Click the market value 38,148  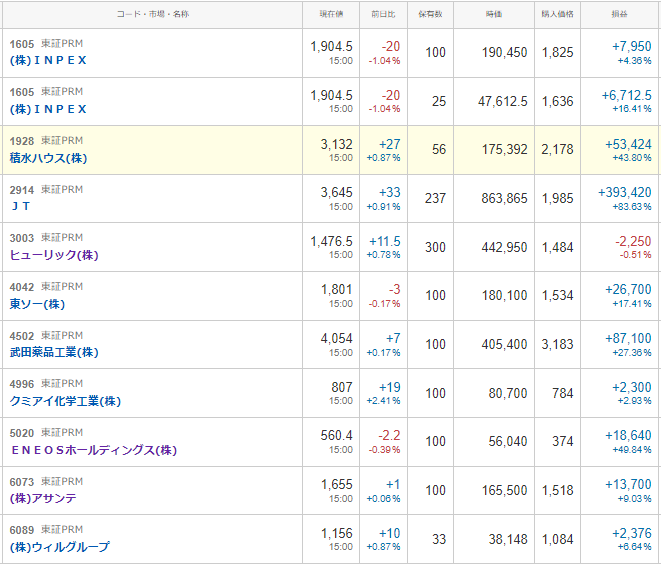(508, 539)
